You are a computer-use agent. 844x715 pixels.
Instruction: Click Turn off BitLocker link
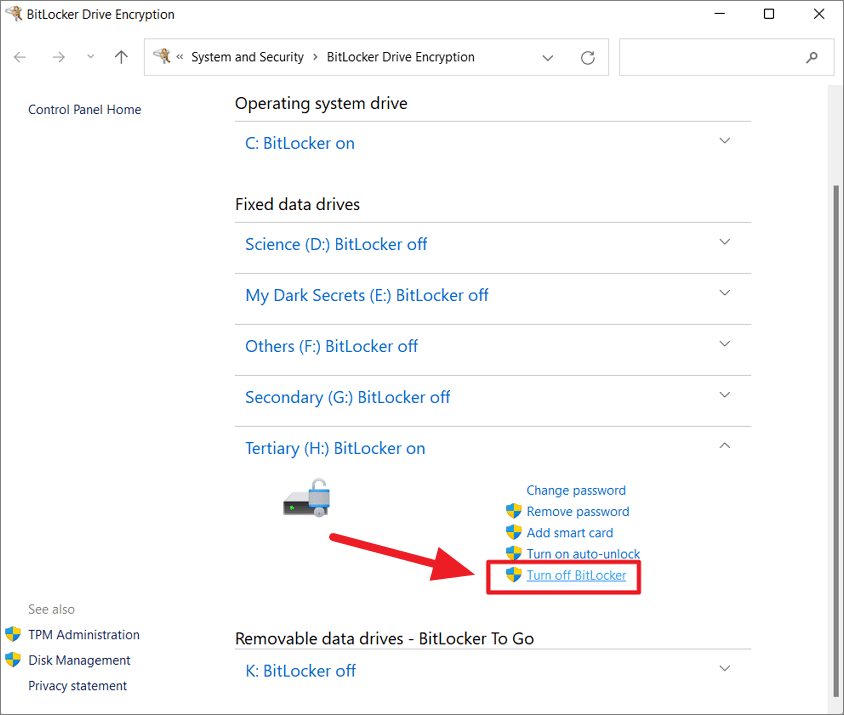pyautogui.click(x=576, y=576)
